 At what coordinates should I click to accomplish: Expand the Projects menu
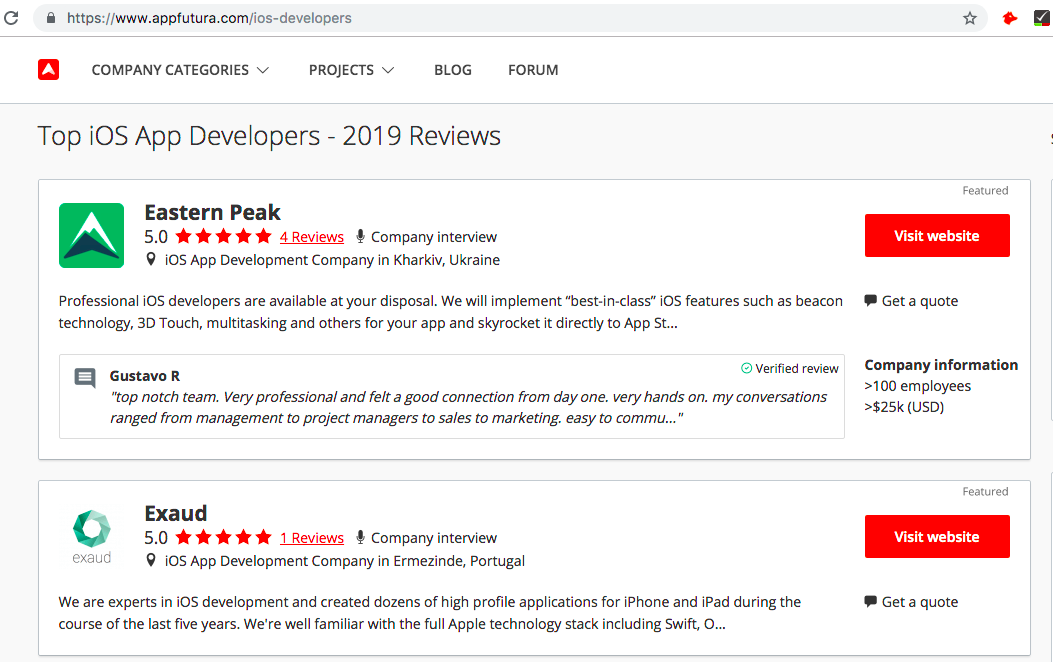(x=351, y=70)
